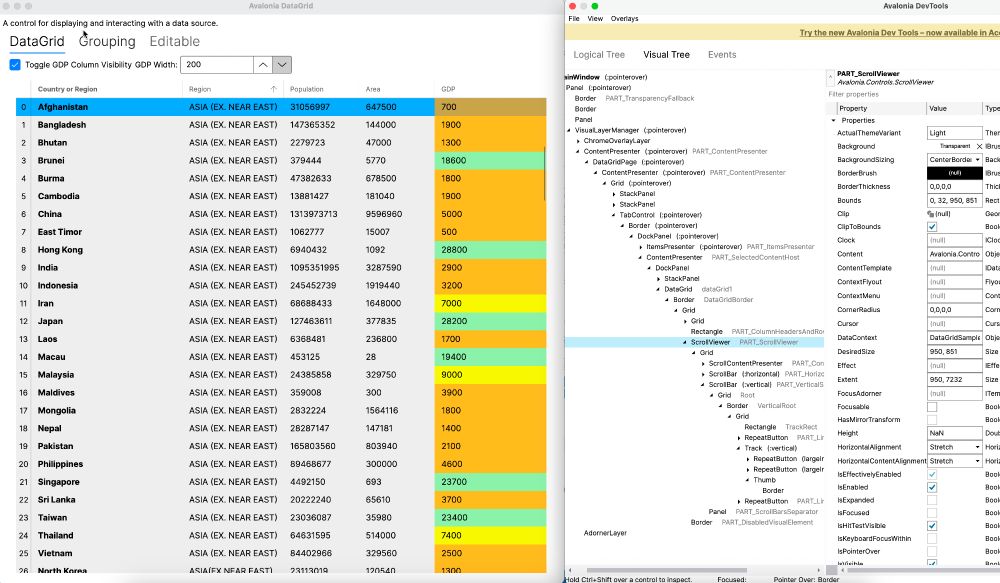Switch to the Grouping tab
This screenshot has height=583, width=1000.
107,41
